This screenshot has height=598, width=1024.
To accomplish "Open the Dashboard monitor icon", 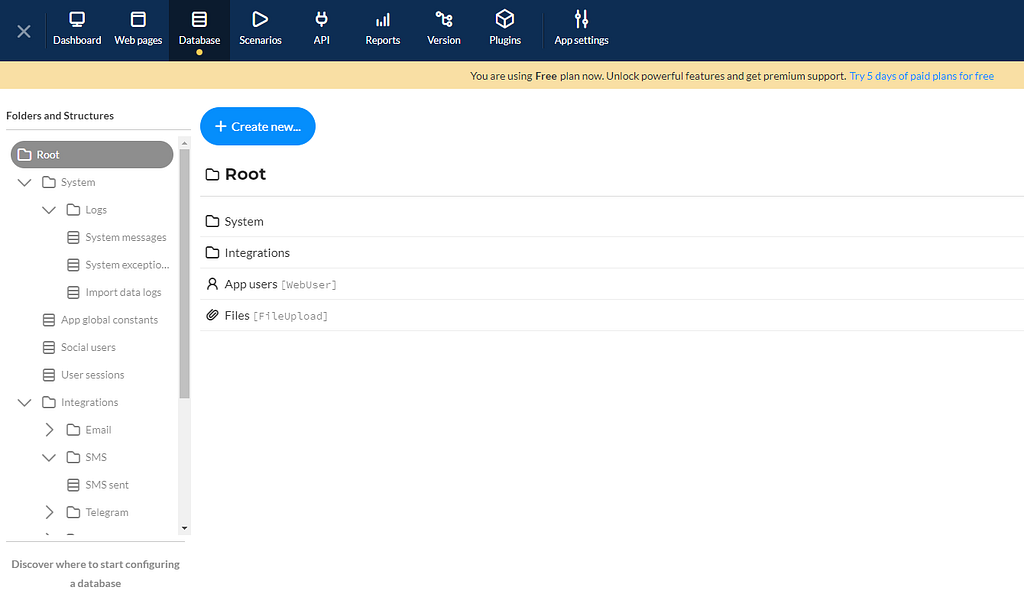I will click(77, 19).
